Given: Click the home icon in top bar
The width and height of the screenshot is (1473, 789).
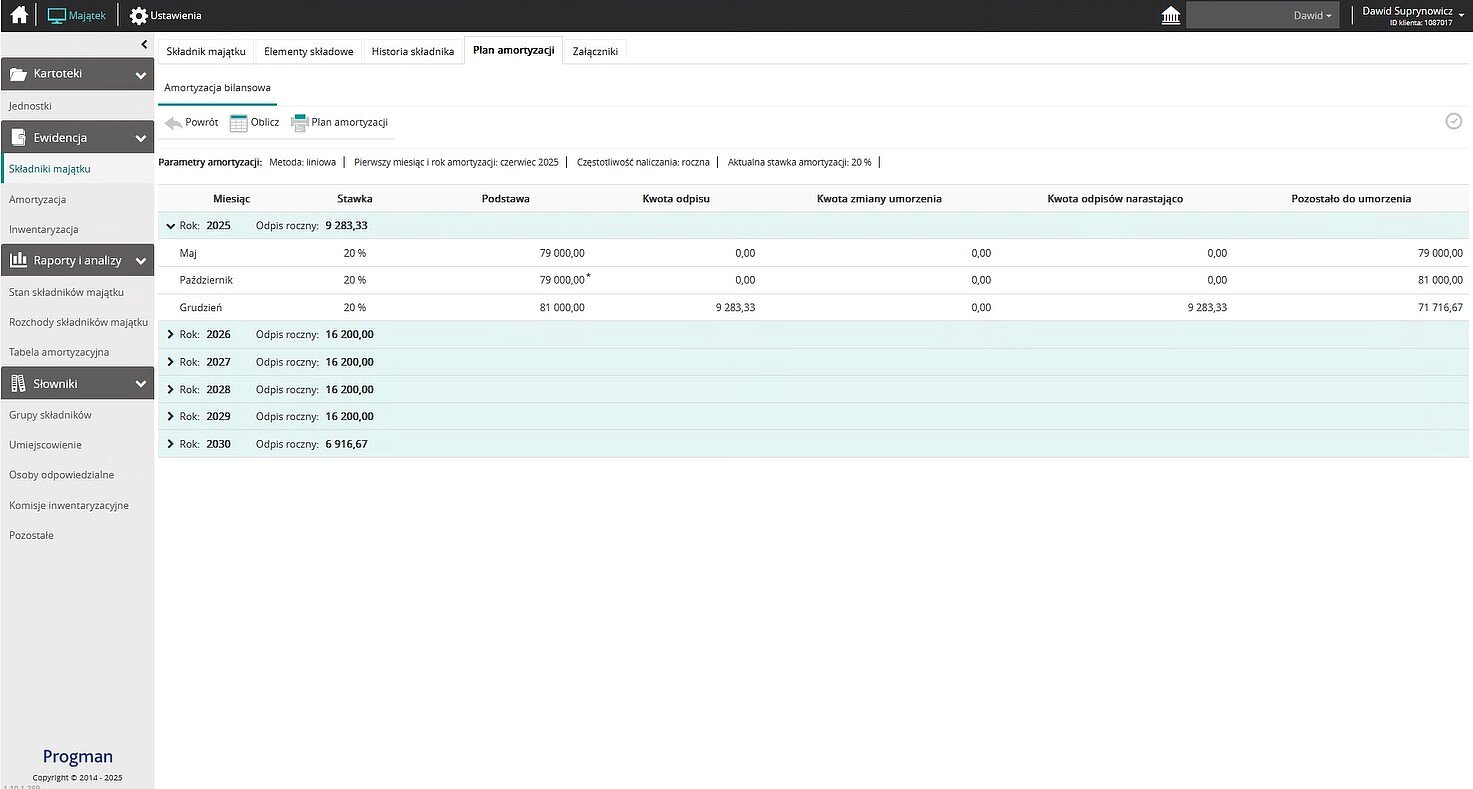Looking at the screenshot, I should click(x=18, y=16).
